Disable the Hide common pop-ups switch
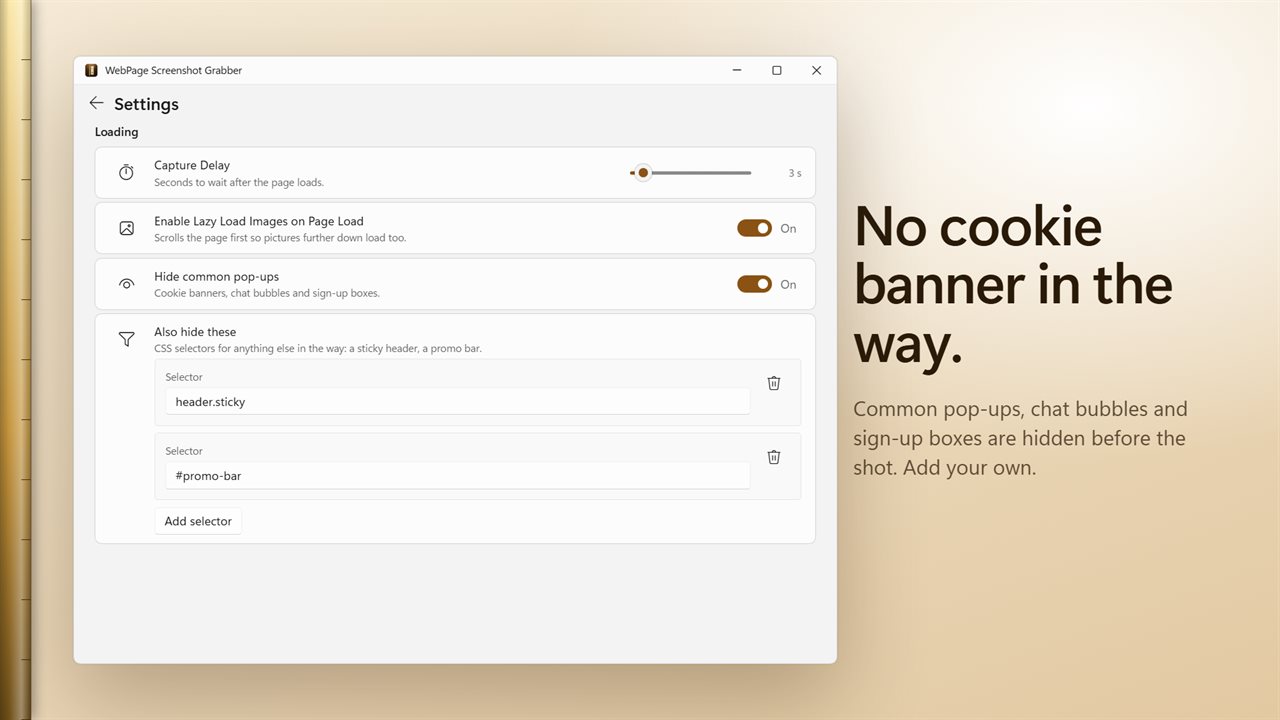The height and width of the screenshot is (720, 1280). coord(755,284)
